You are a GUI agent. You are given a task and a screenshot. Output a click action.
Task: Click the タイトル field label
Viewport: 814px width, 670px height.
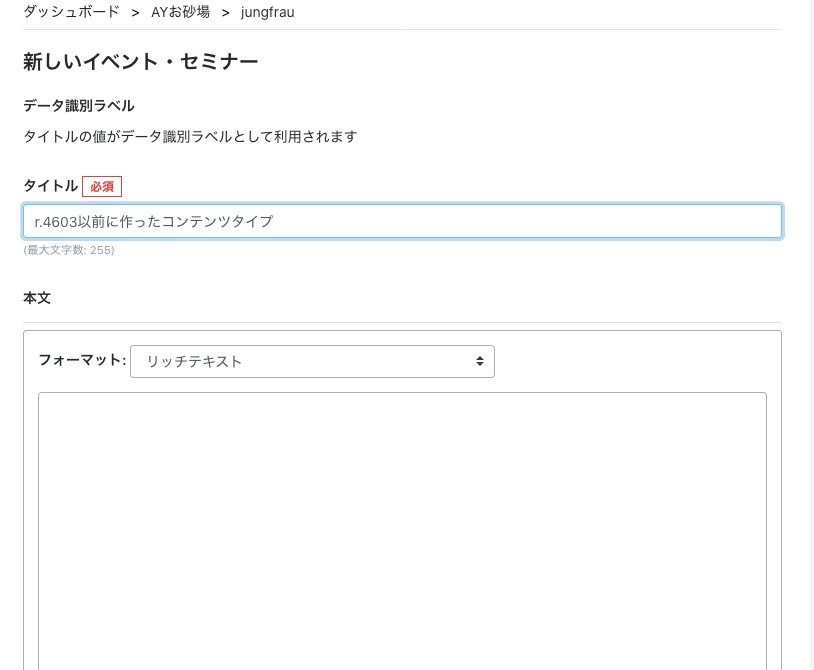pyautogui.click(x=50, y=186)
